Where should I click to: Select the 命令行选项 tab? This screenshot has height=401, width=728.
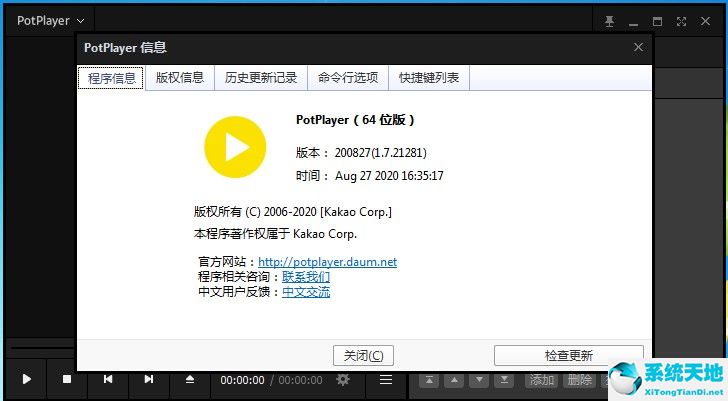point(348,78)
